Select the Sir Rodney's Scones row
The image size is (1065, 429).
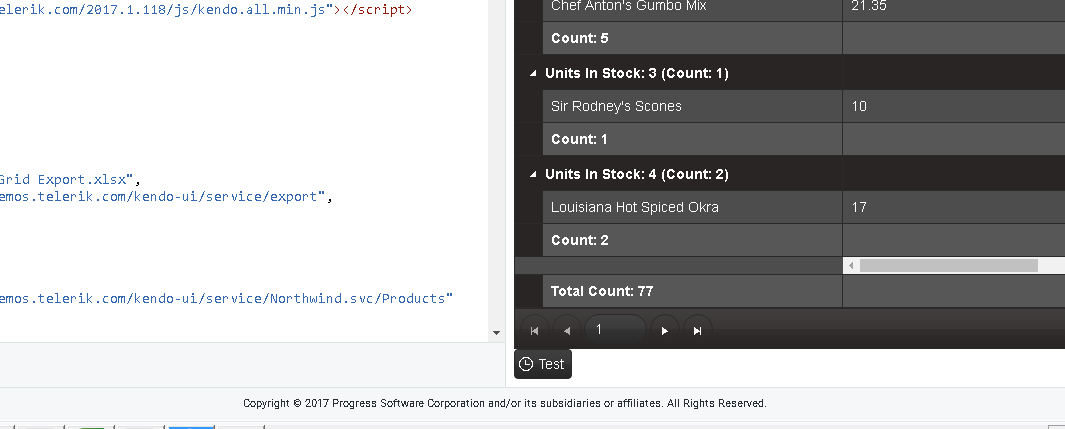point(616,106)
